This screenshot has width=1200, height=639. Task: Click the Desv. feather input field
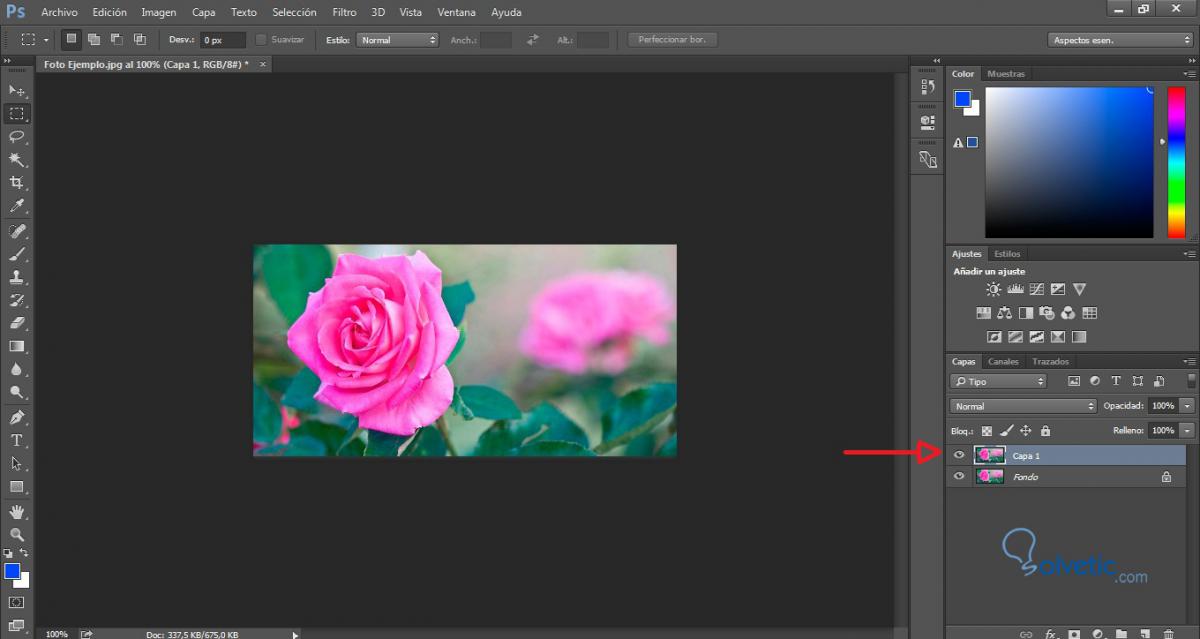coord(222,40)
